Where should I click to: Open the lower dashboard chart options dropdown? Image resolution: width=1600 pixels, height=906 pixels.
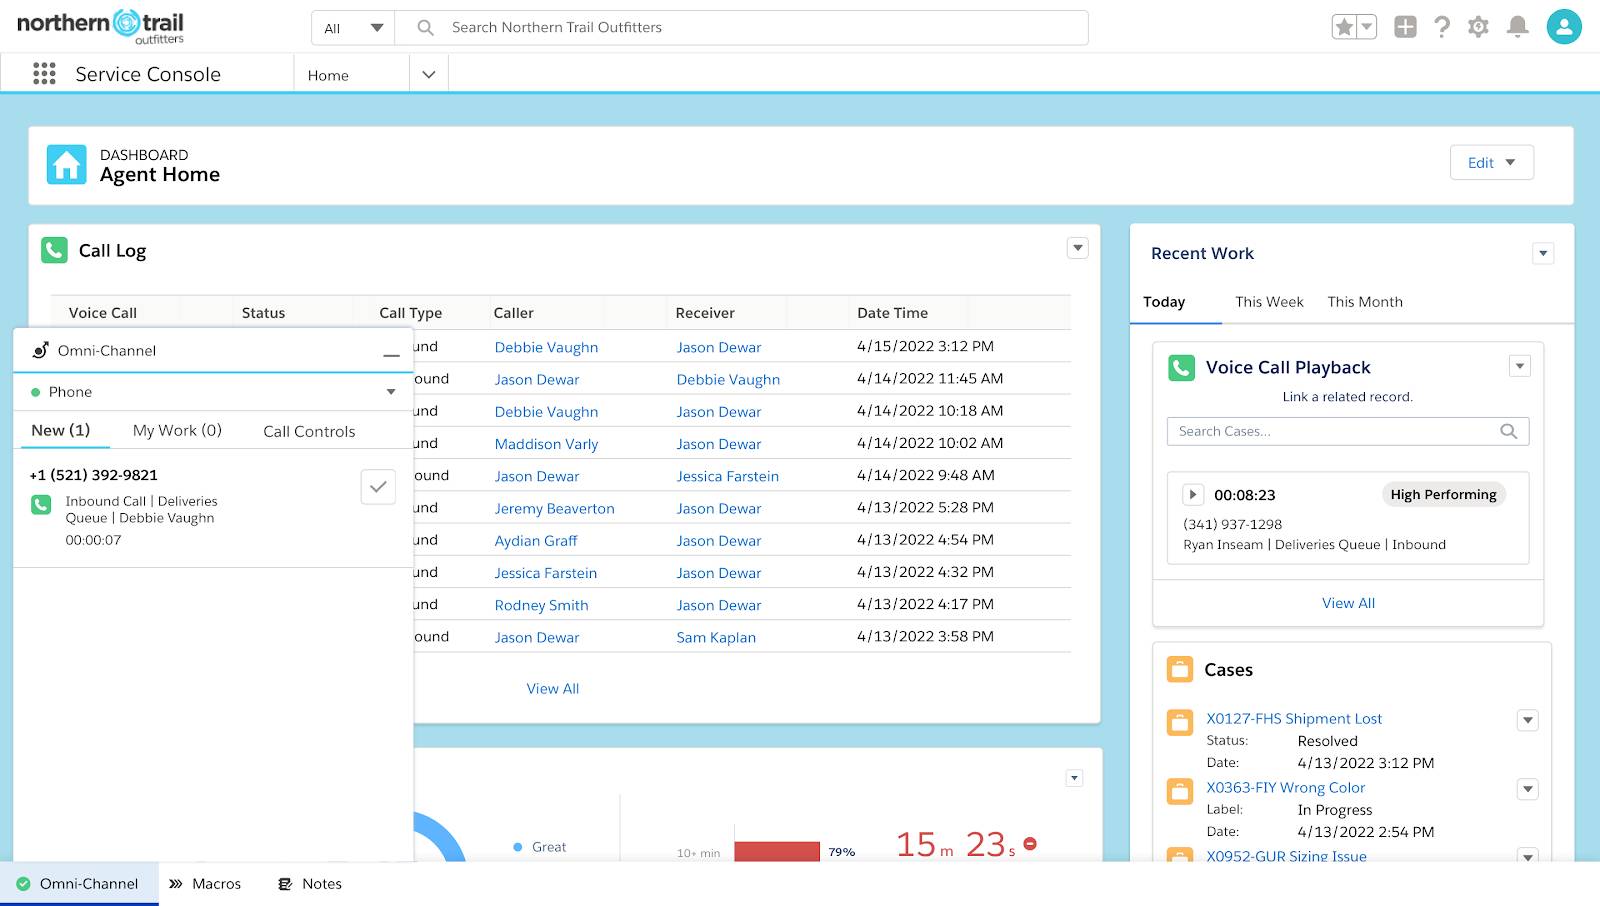coord(1074,777)
